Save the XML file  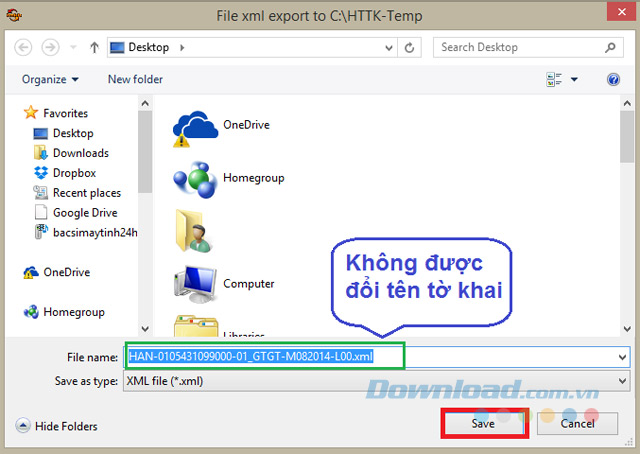click(484, 423)
